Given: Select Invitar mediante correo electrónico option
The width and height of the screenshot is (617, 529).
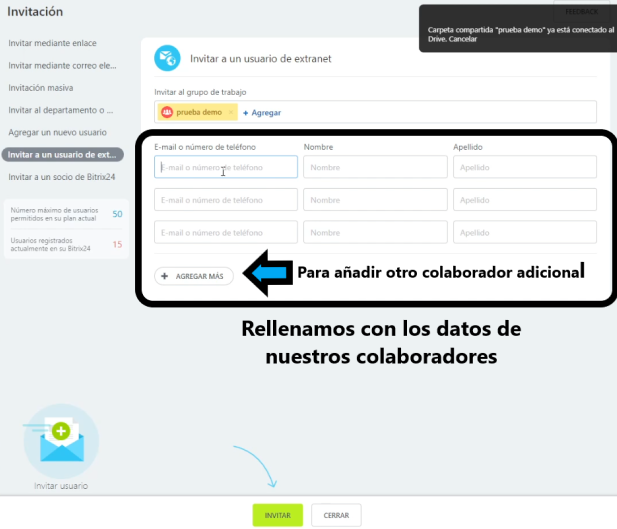Looking at the screenshot, I should point(60,66).
